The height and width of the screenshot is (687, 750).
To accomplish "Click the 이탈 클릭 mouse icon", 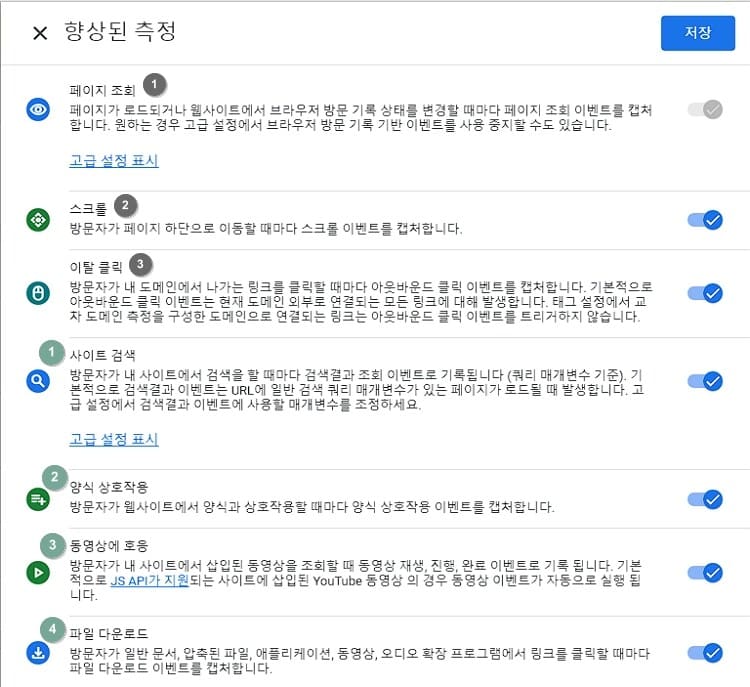I will point(38,293).
